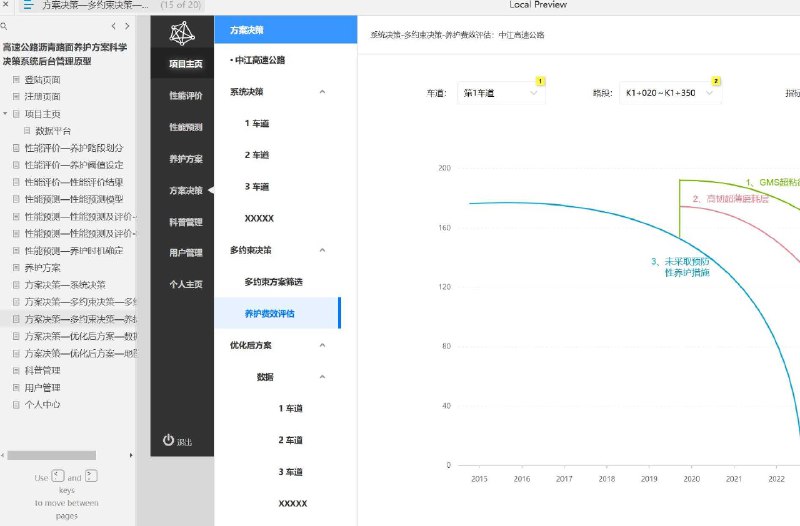Image resolution: width=800 pixels, height=526 pixels.
Task: Open 科普管理 in the page tree
Action: click(x=42, y=370)
